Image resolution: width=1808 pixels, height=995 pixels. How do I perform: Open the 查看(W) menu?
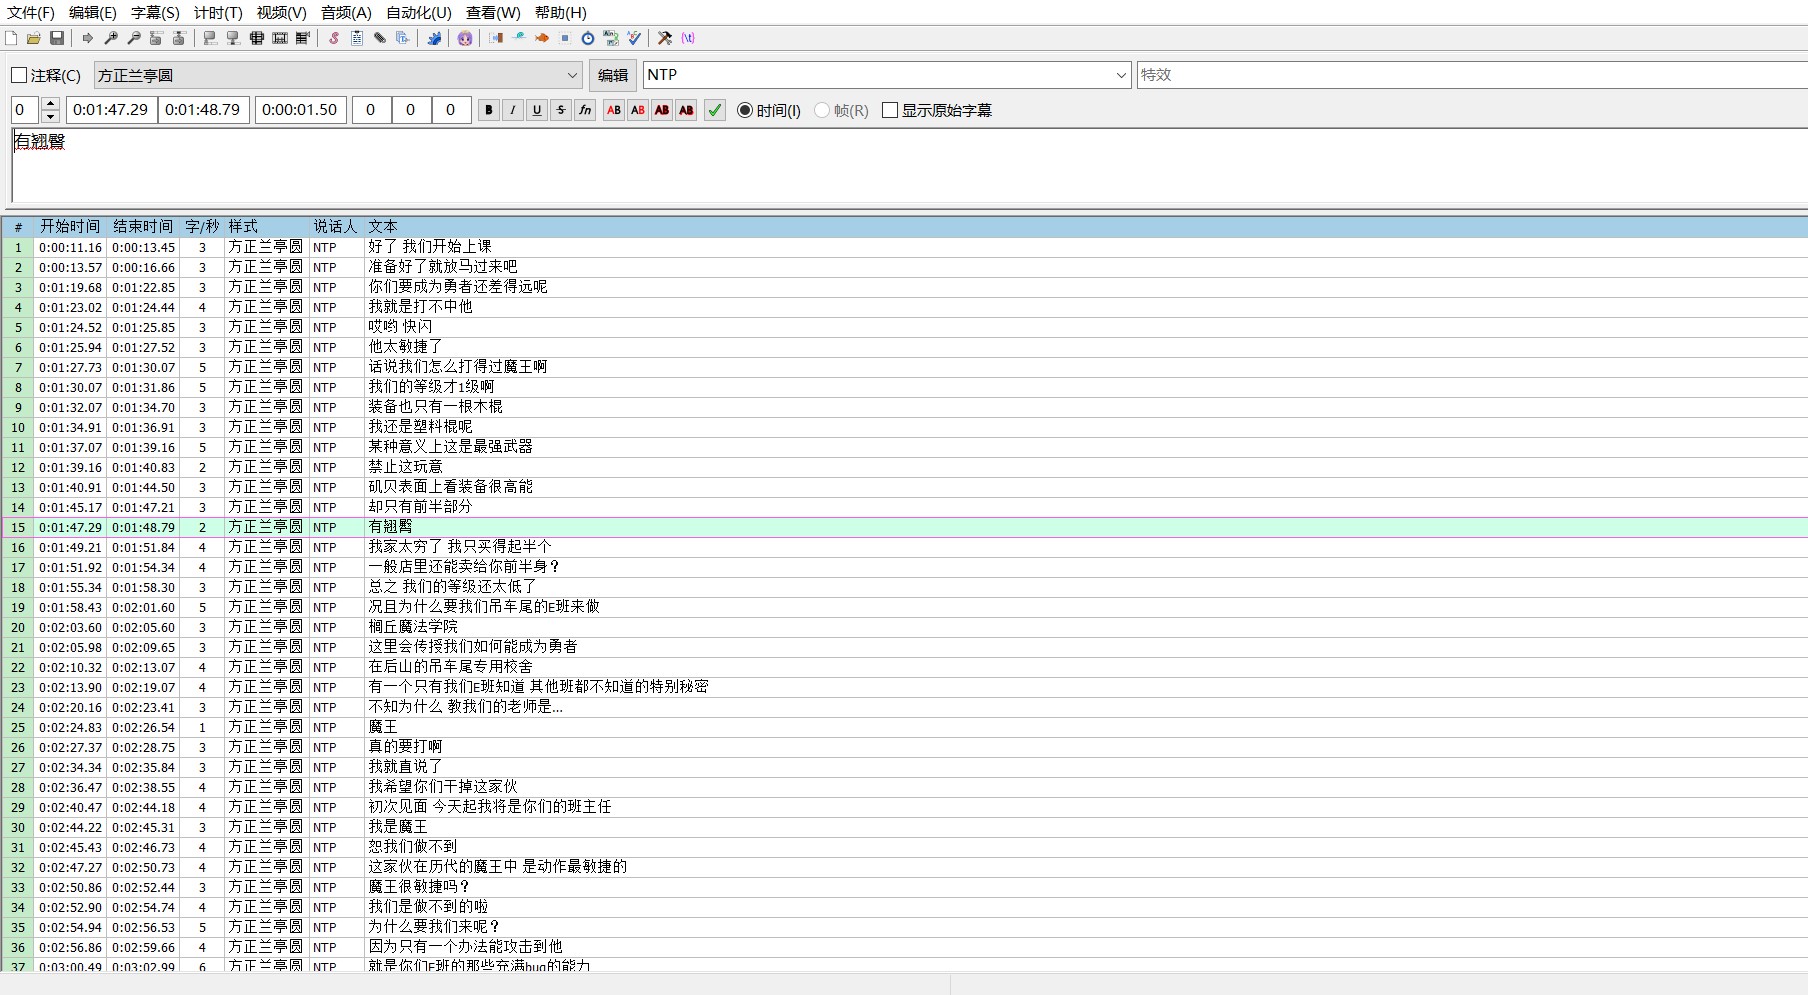pyautogui.click(x=493, y=13)
